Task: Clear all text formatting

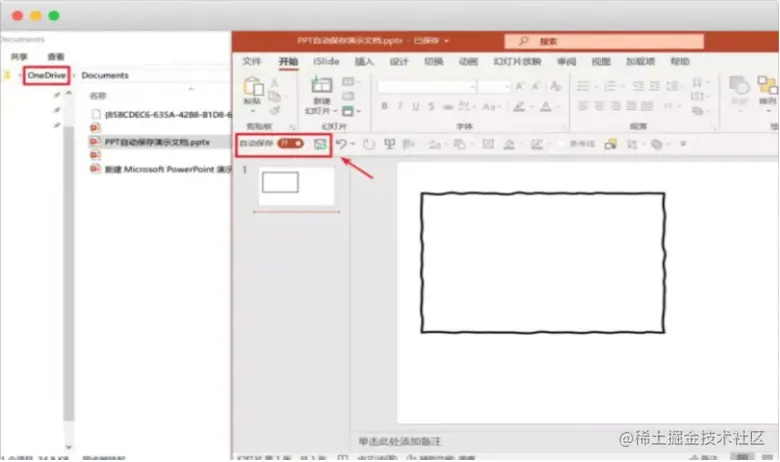Action: click(x=556, y=86)
